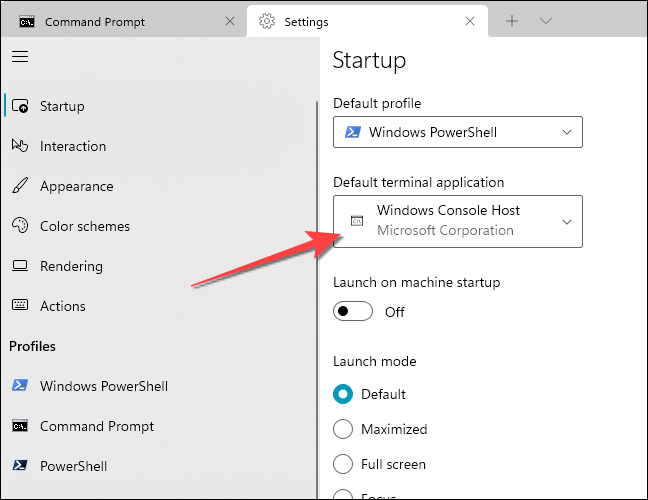Click the Actions keyboard icon

pos(20,306)
